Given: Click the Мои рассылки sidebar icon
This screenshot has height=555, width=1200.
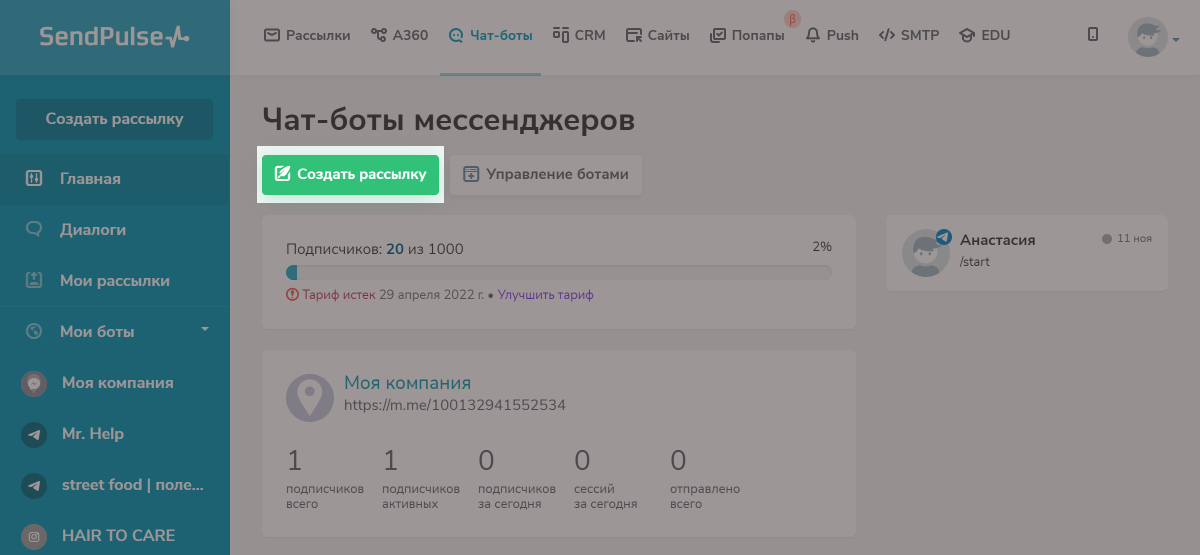Looking at the screenshot, I should 34,281.
